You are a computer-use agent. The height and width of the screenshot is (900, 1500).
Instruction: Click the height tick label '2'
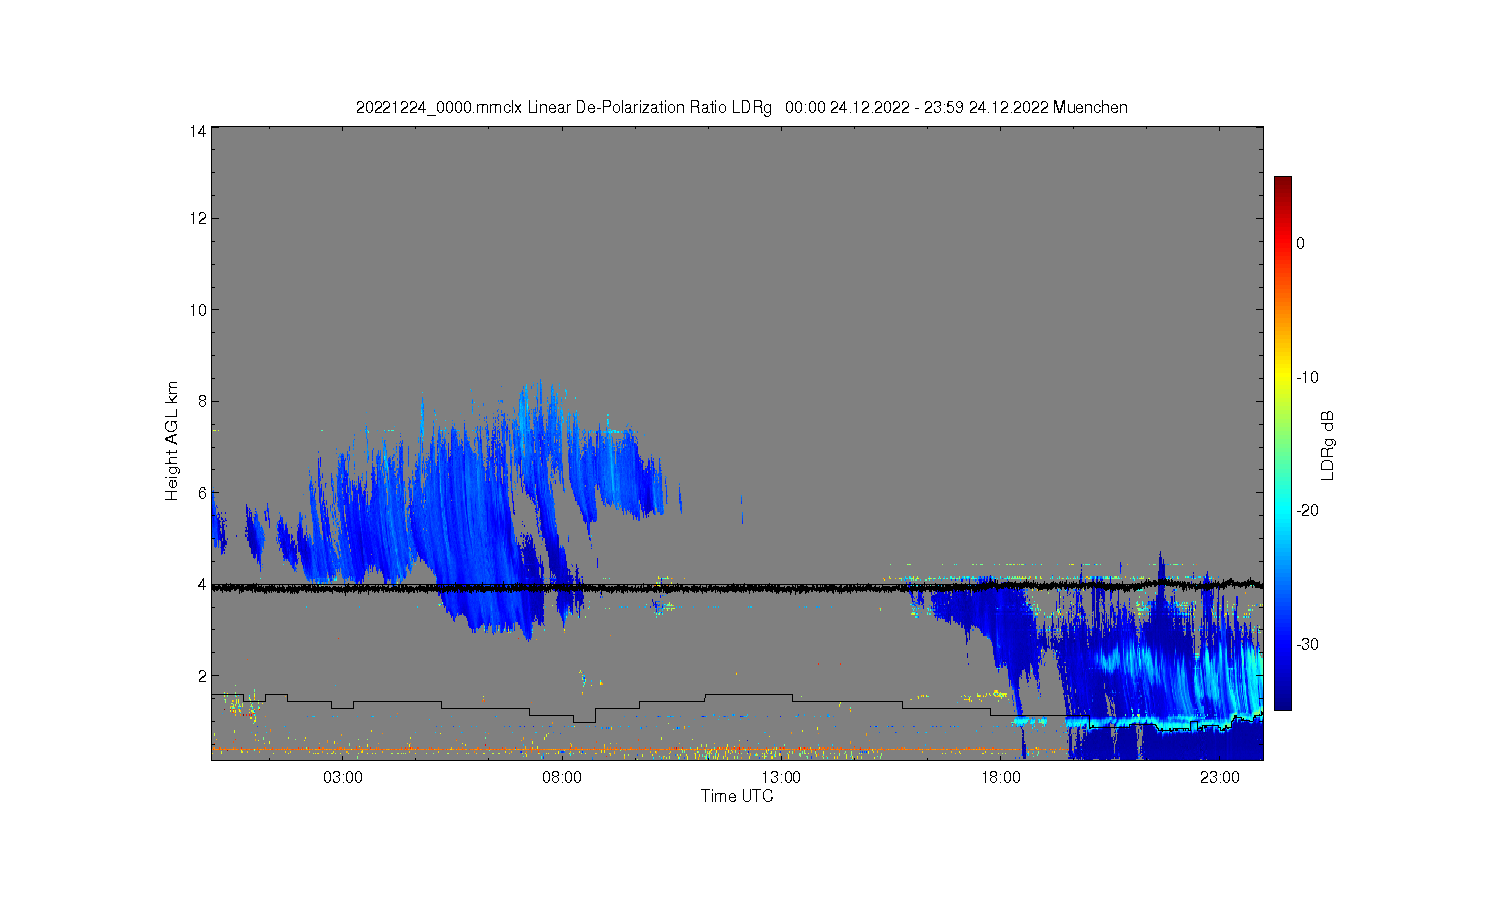[202, 676]
